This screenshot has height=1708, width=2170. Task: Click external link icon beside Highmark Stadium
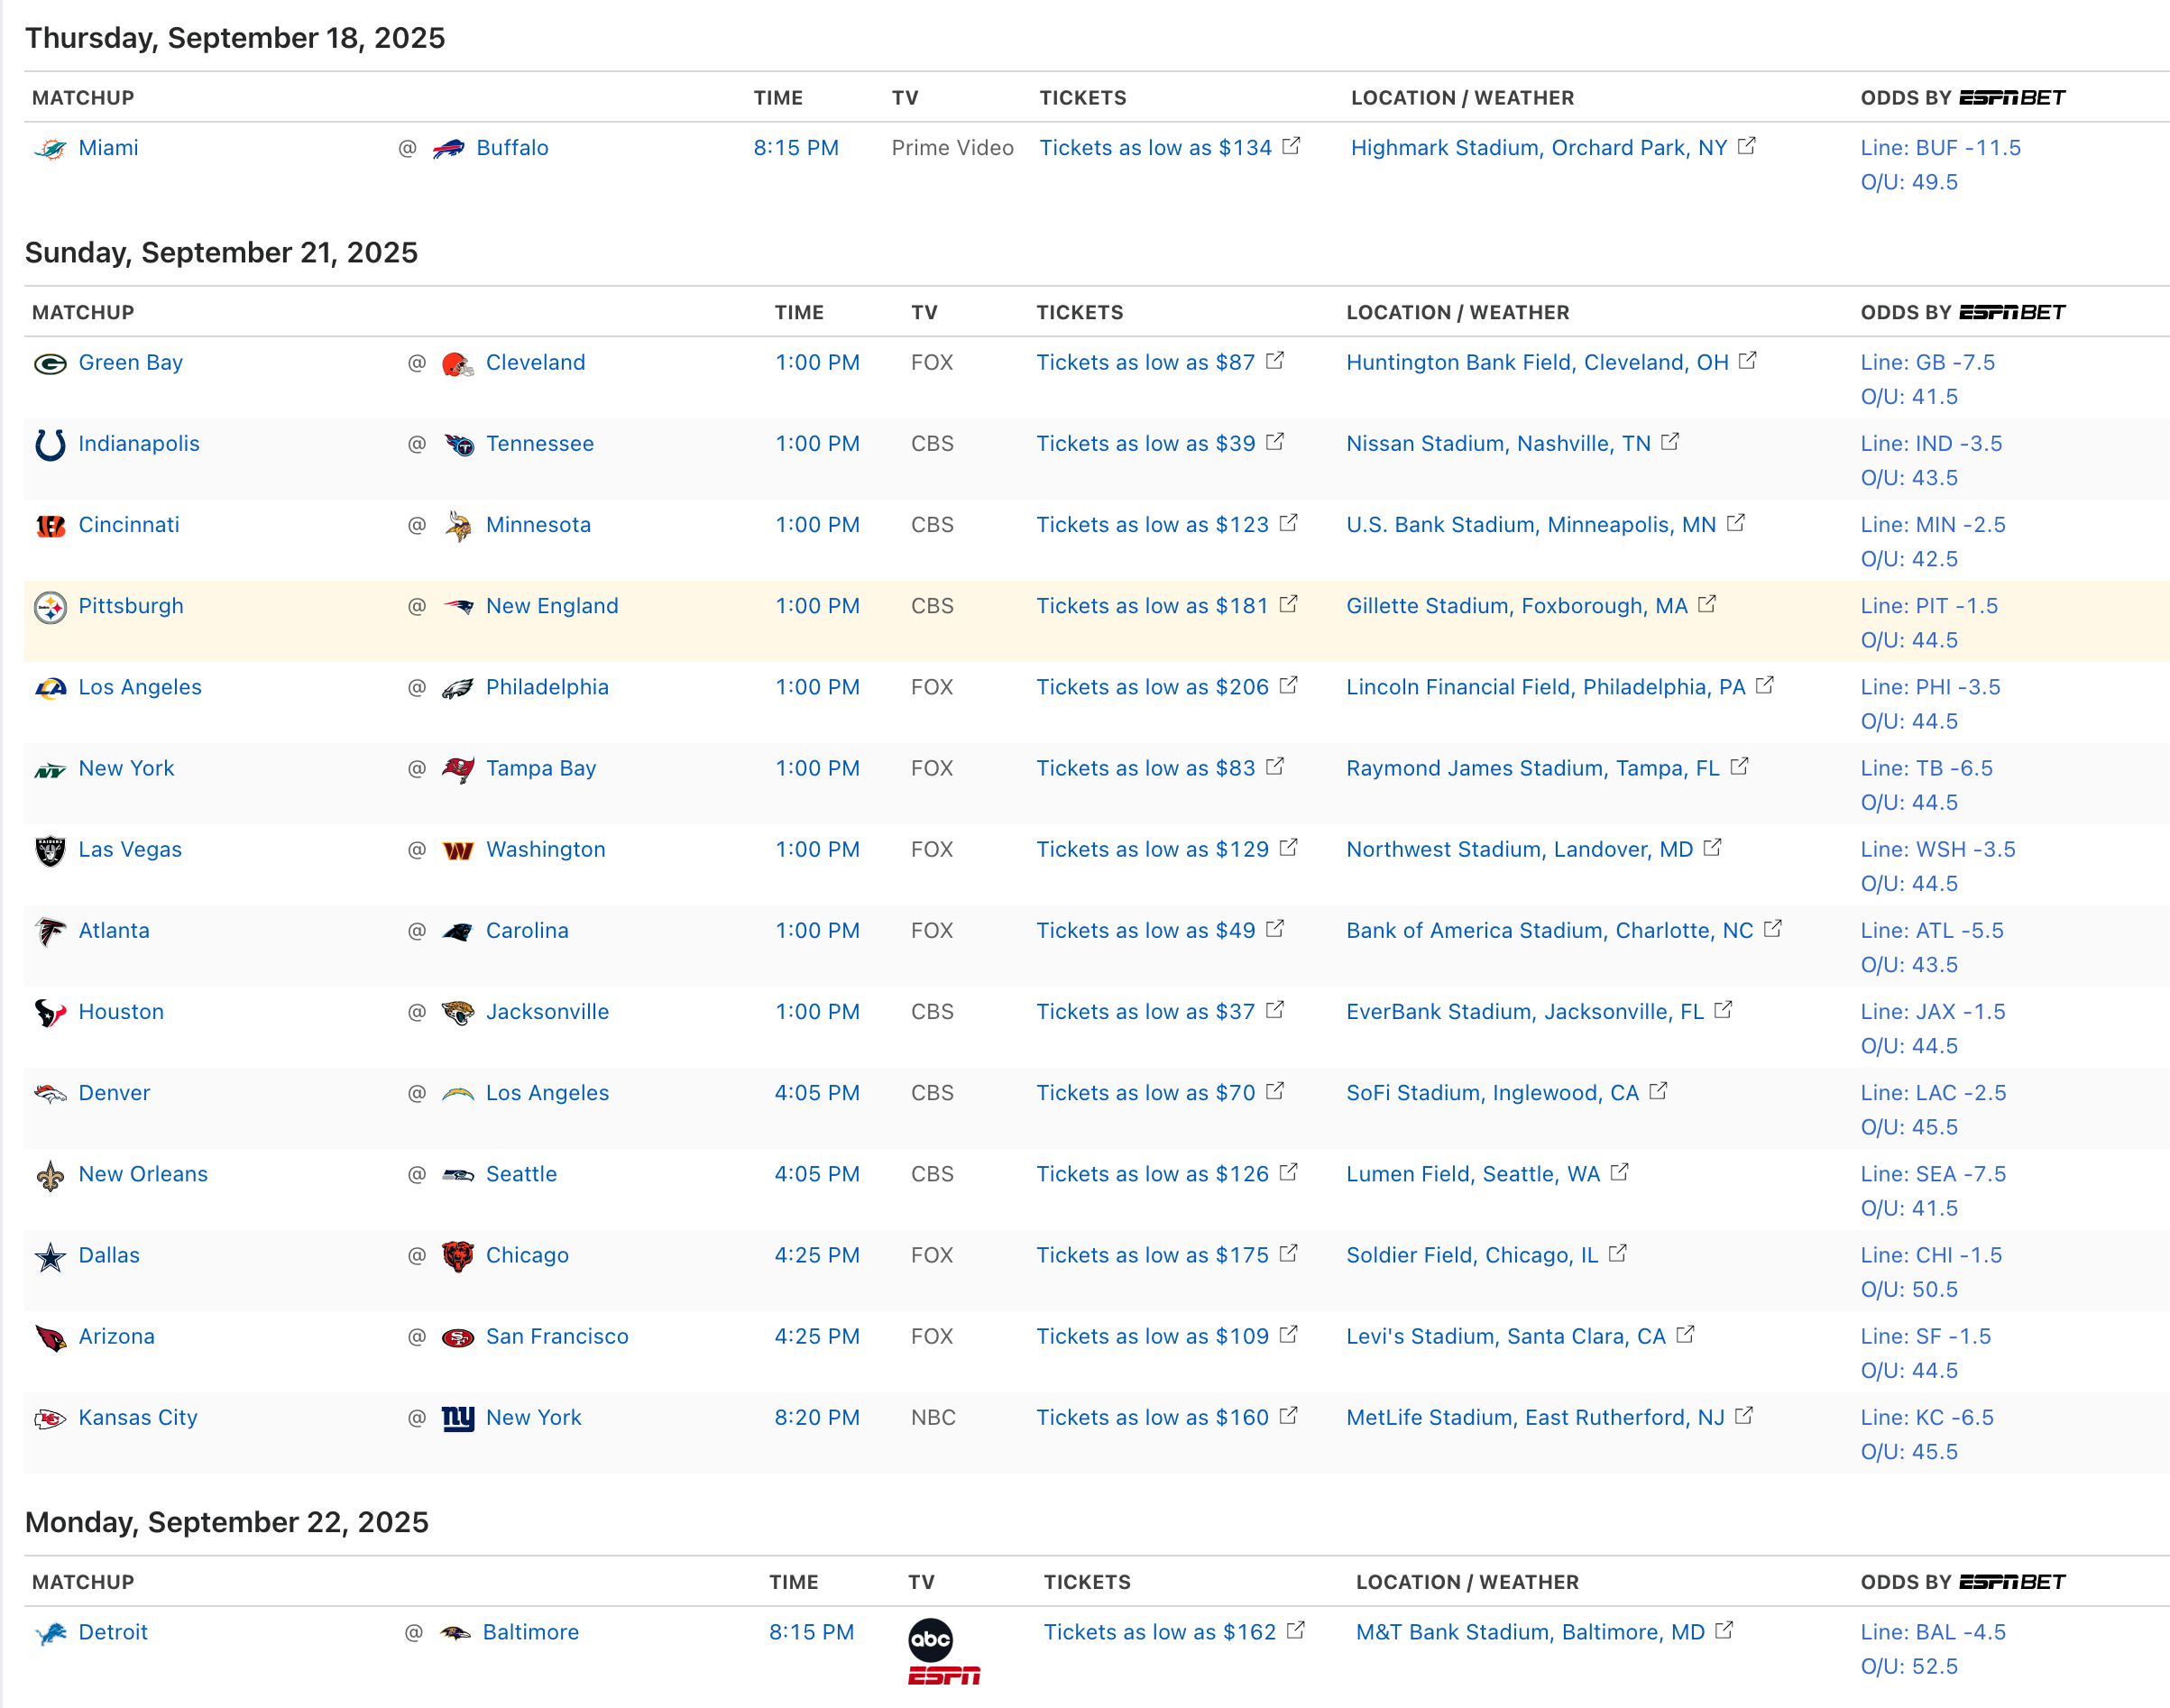[1747, 146]
